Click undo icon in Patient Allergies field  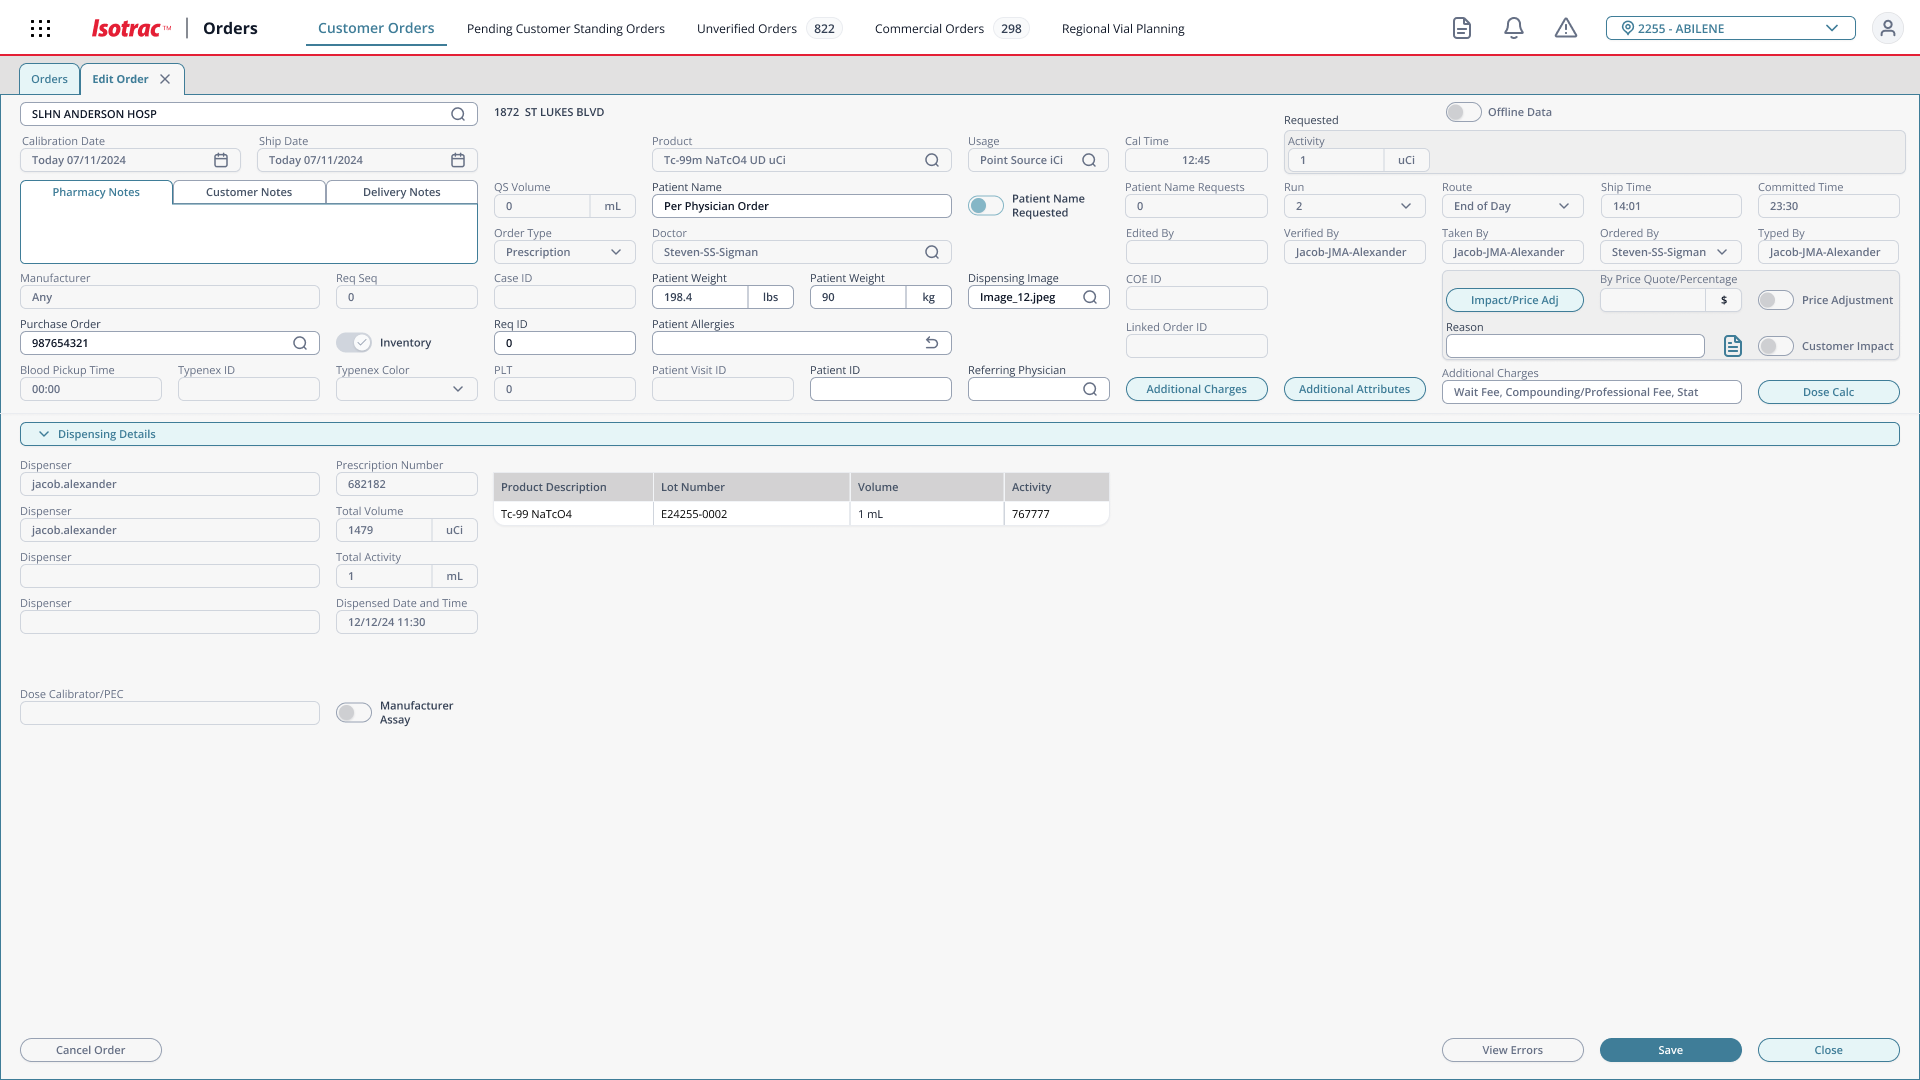point(932,343)
